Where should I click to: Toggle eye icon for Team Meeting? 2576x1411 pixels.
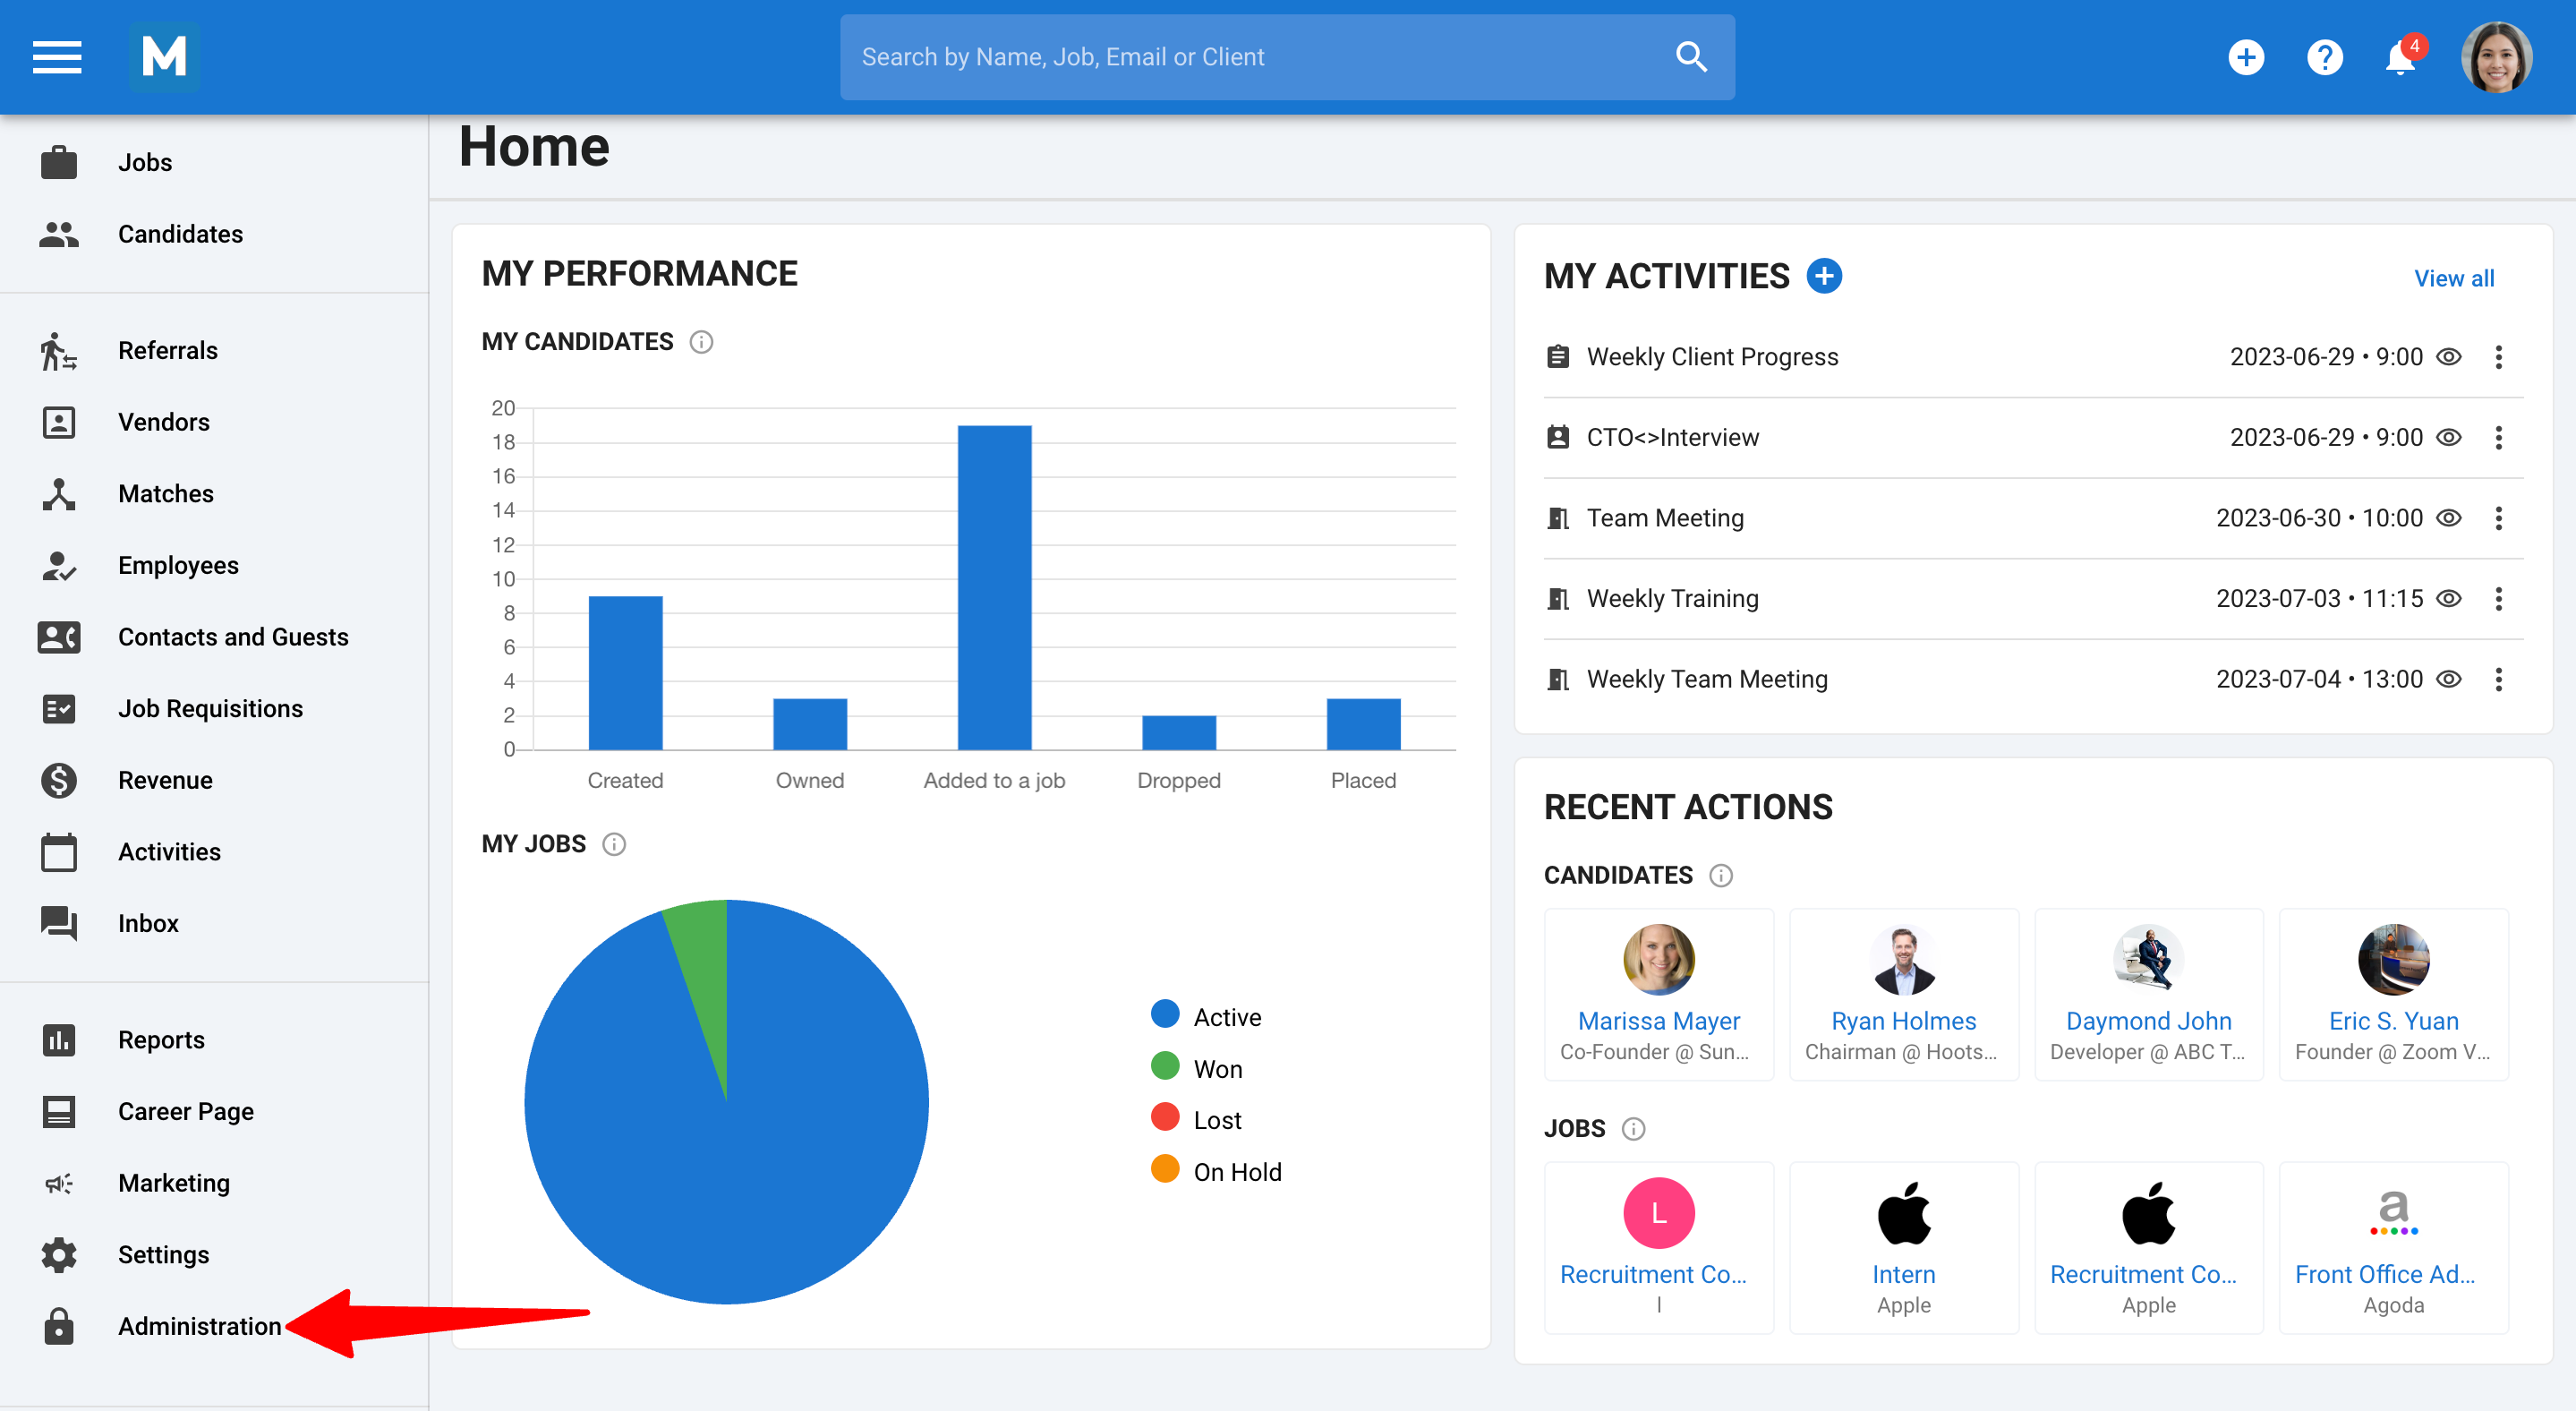tap(2449, 518)
